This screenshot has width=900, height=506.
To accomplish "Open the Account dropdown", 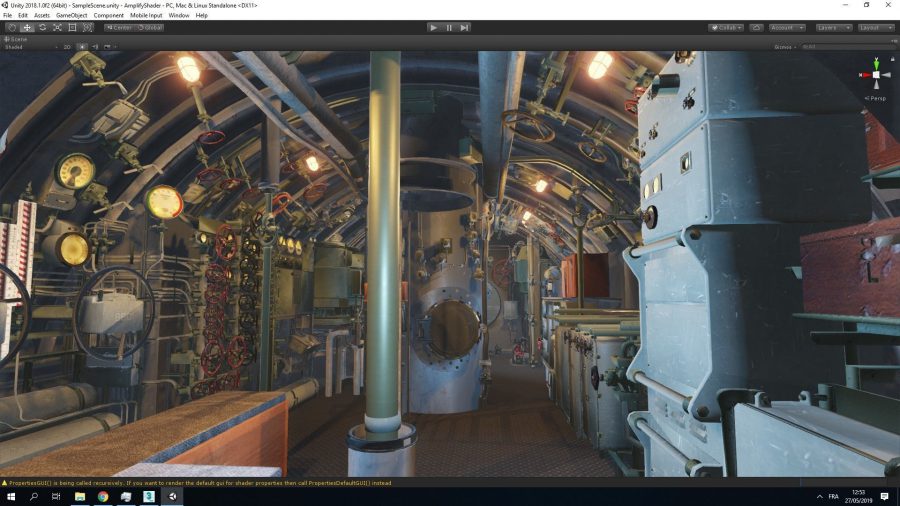I will pyautogui.click(x=787, y=27).
